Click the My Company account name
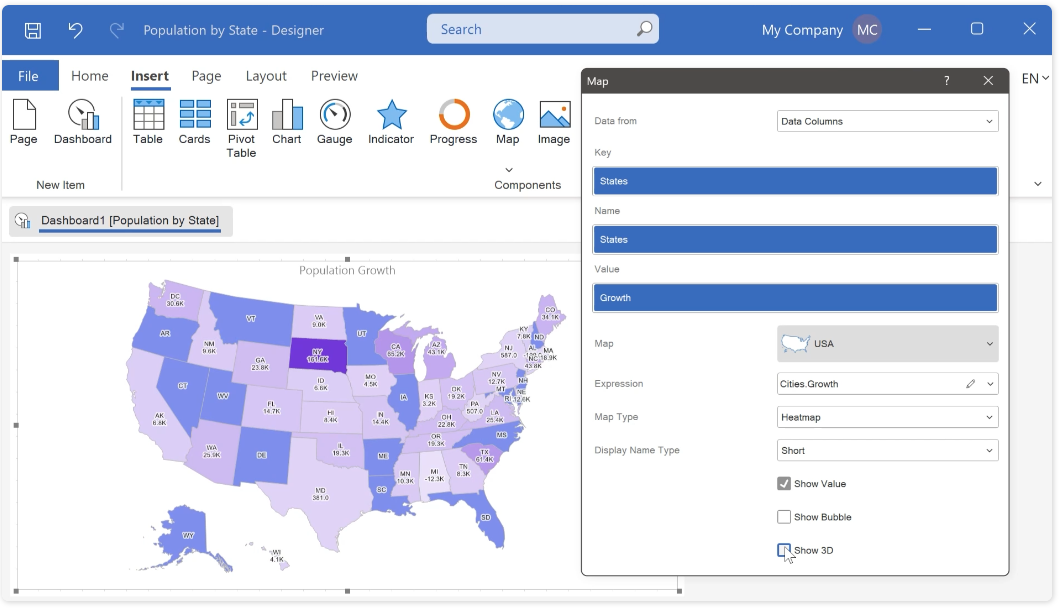This screenshot has height=610, width=1060. 802,30
